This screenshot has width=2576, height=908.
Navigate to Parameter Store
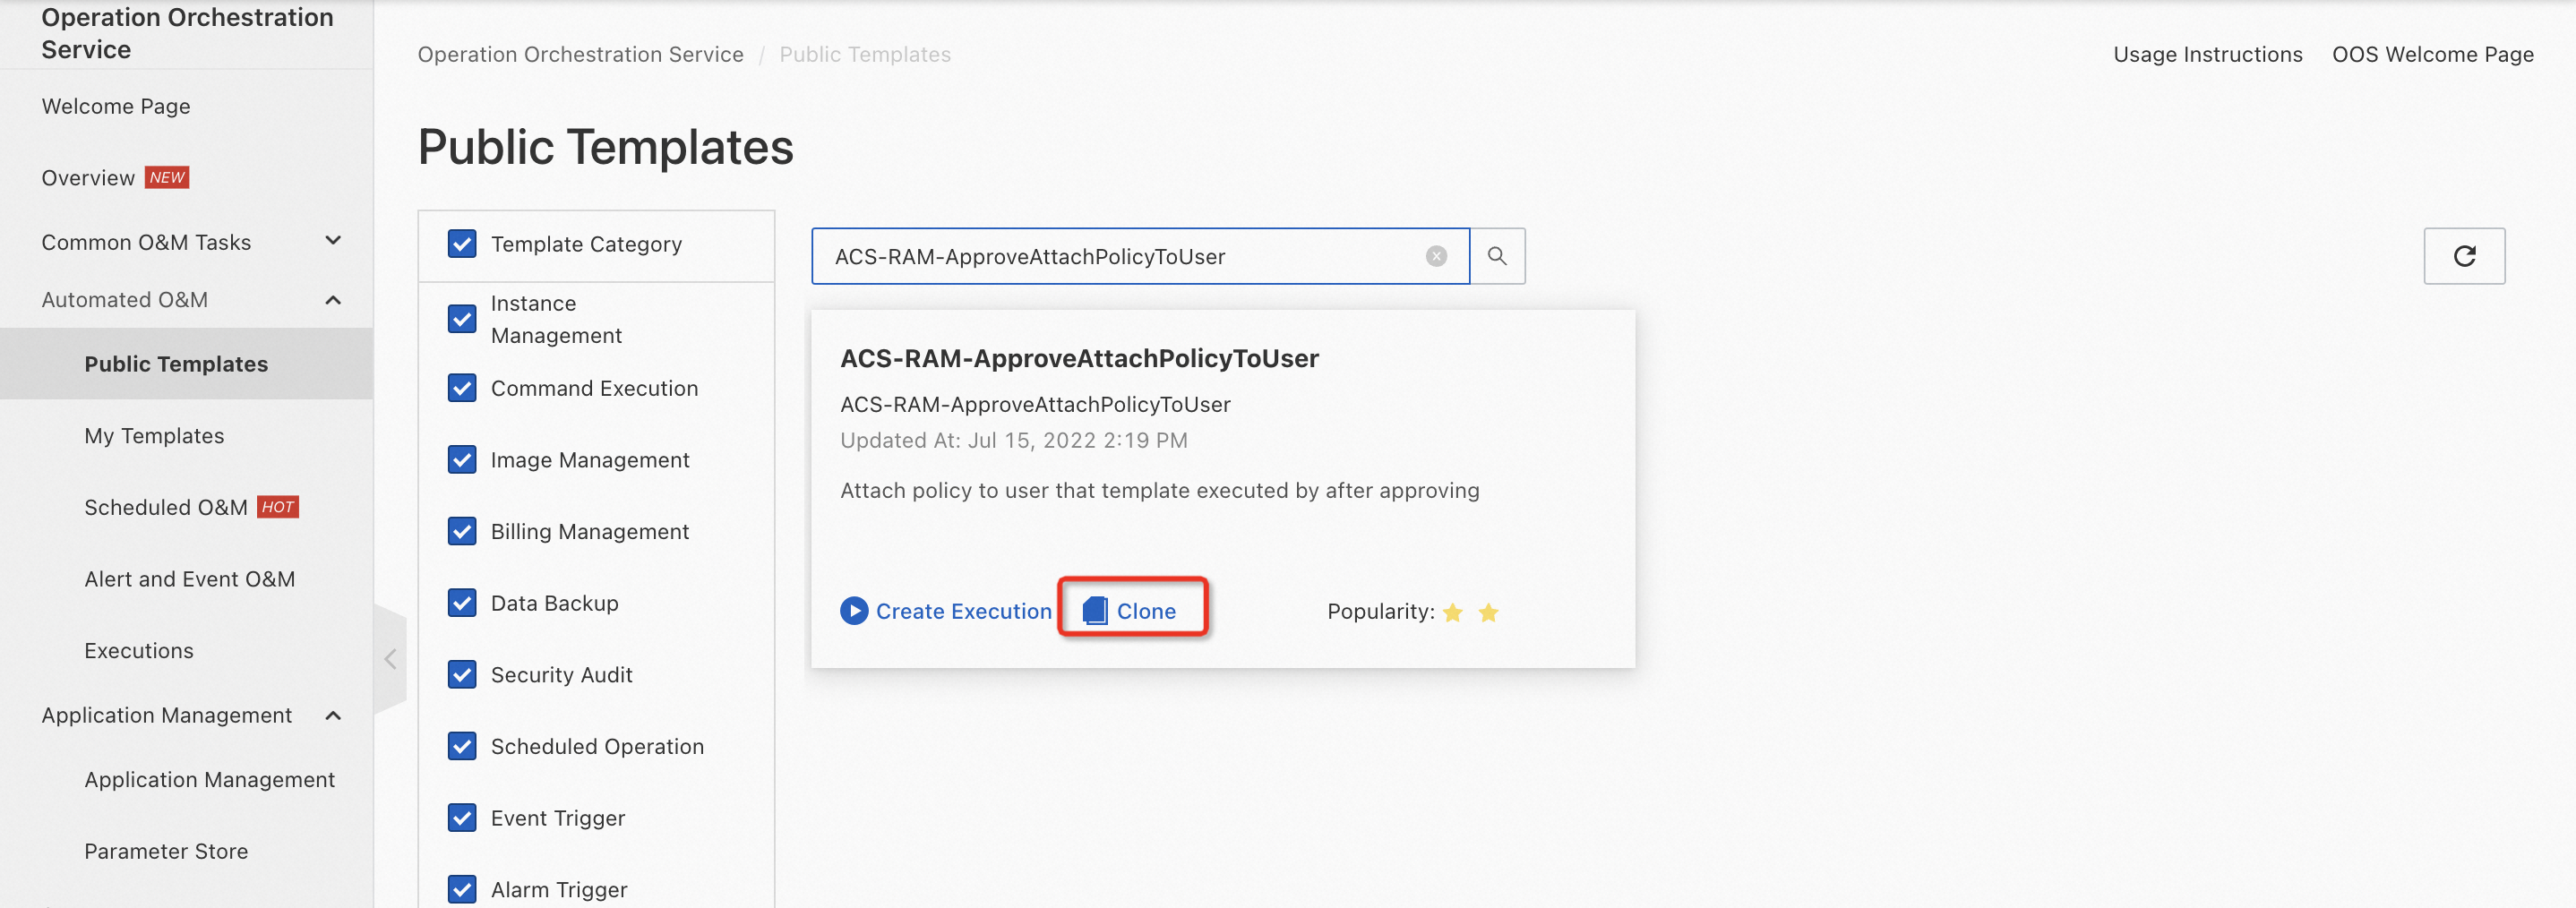point(166,851)
